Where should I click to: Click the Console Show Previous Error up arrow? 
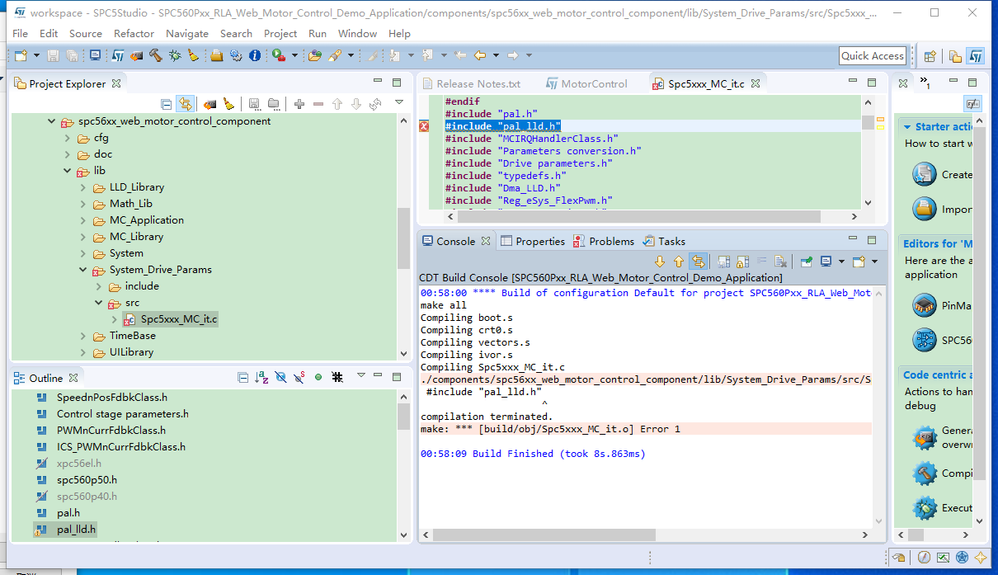tap(678, 262)
